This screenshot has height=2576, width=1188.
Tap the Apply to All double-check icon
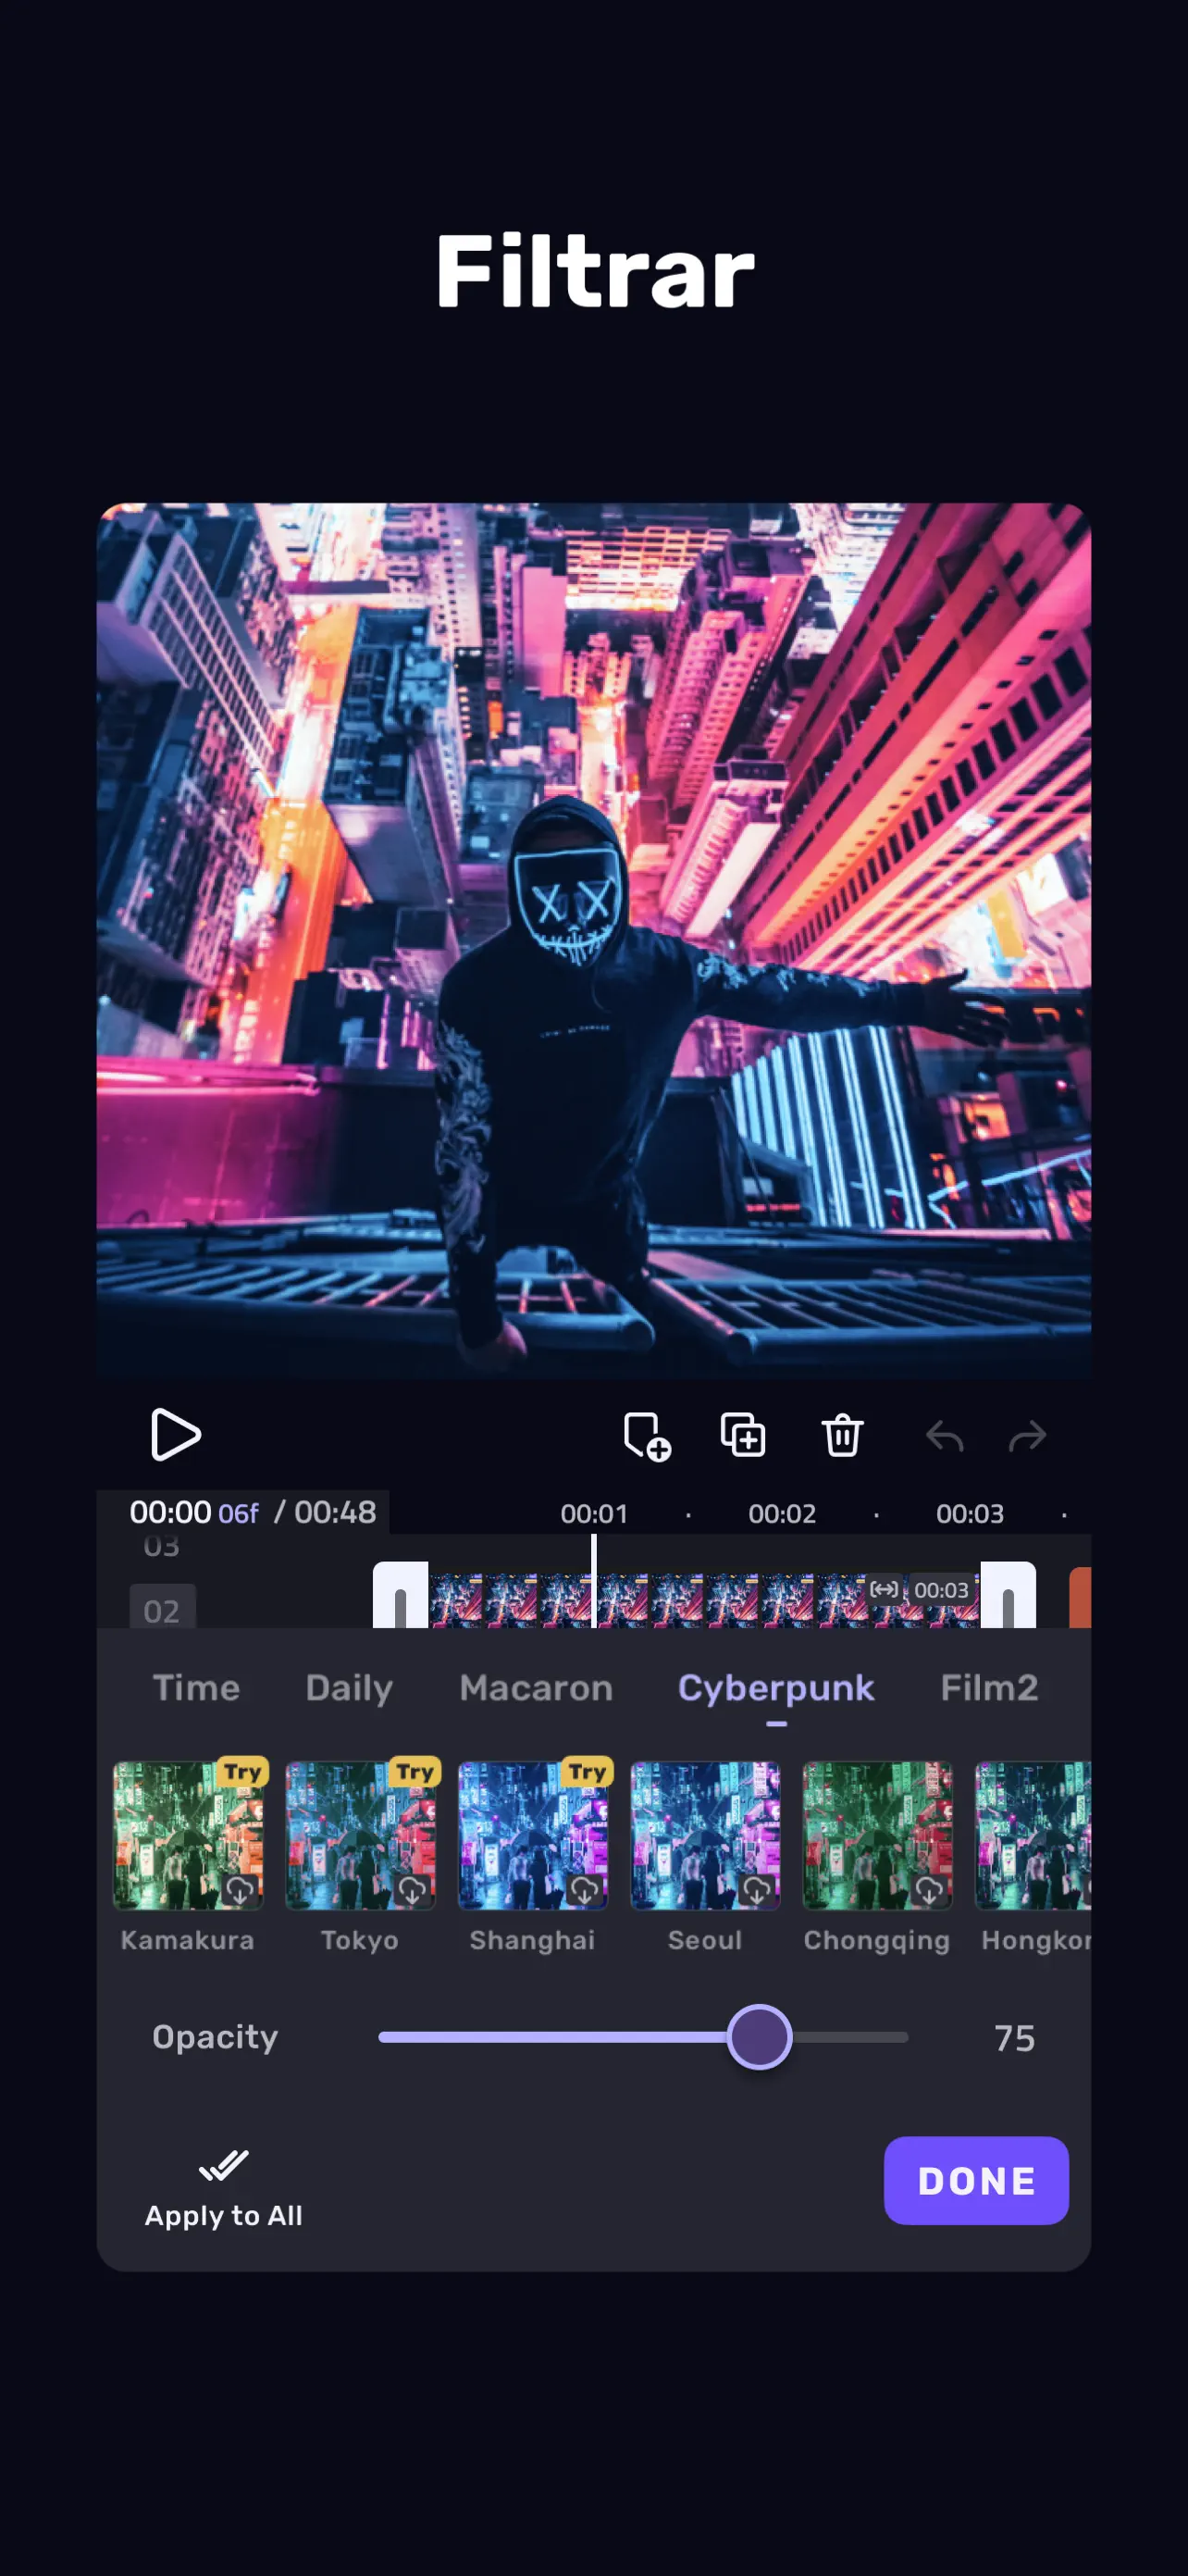[x=223, y=2165]
